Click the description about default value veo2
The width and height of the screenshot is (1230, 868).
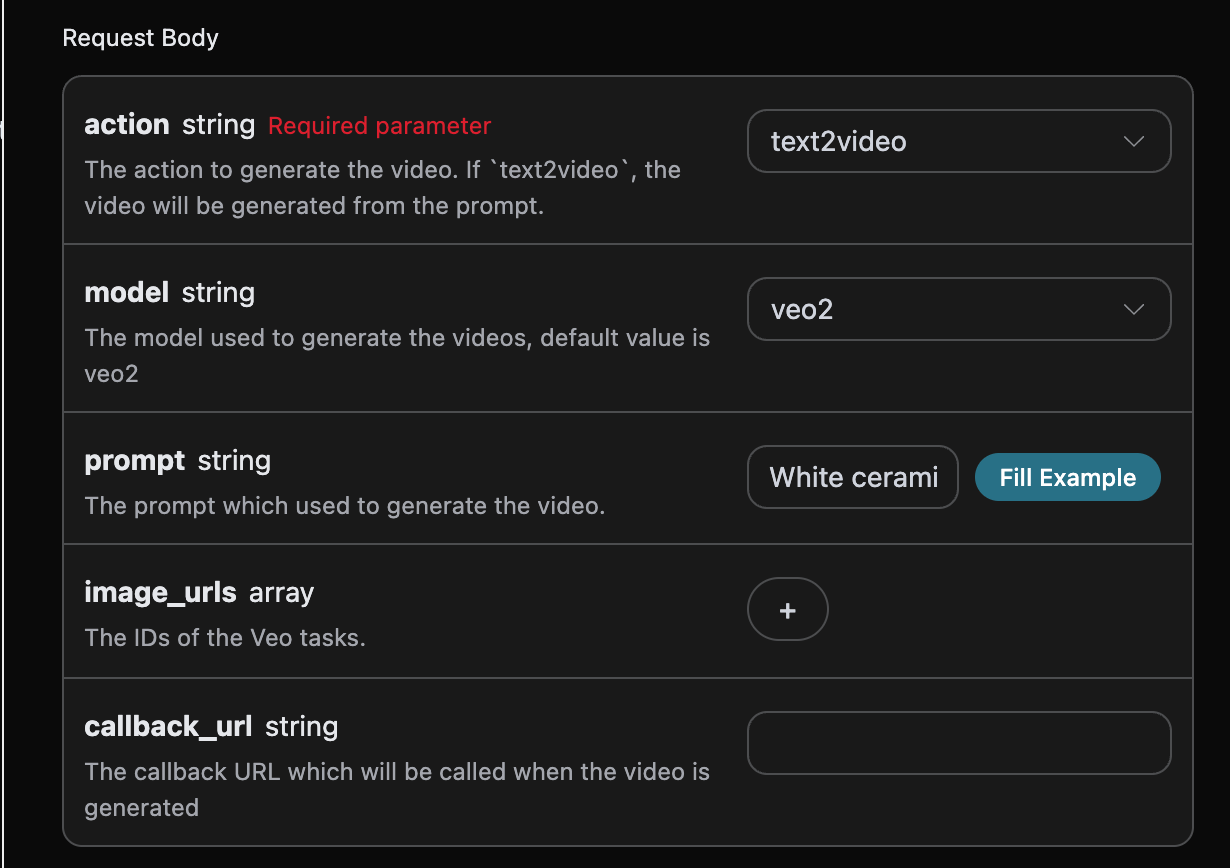(397, 356)
